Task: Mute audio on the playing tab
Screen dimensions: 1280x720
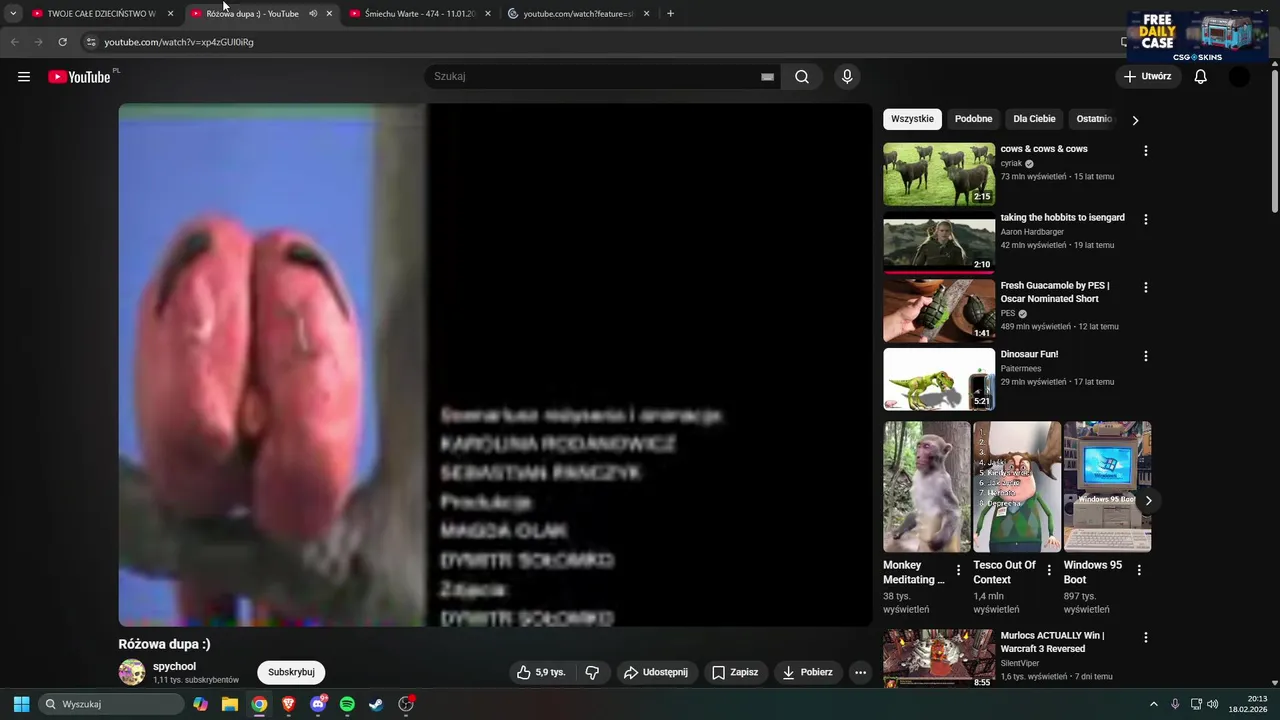Action: point(313,14)
